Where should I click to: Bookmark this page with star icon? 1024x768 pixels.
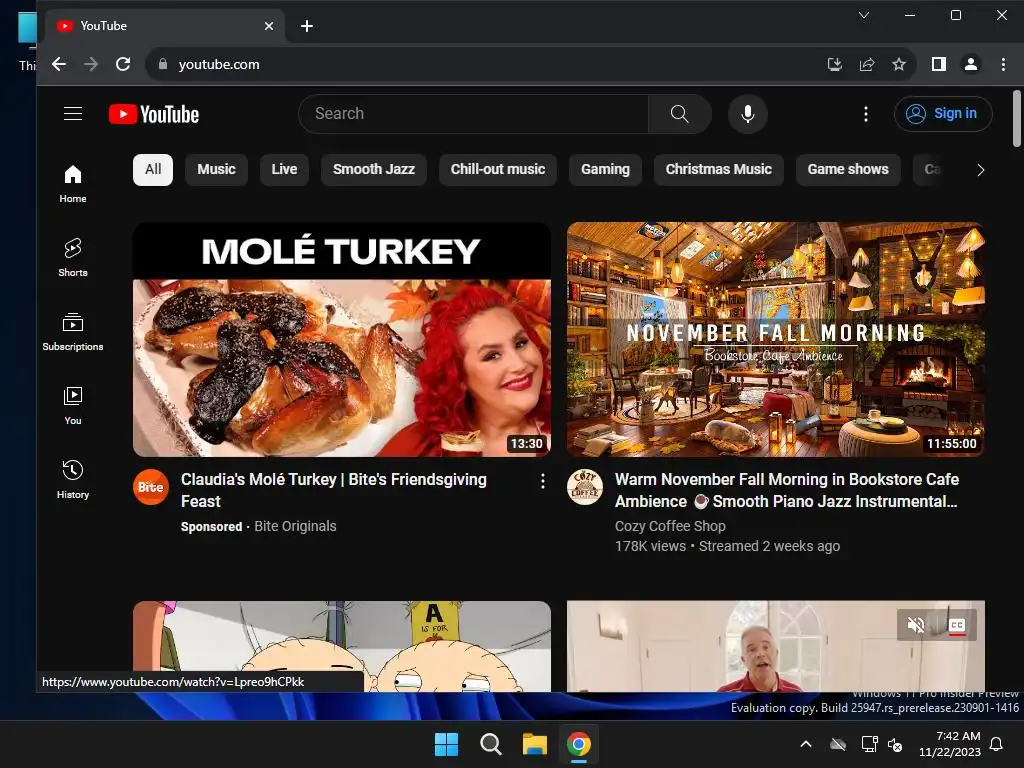coord(899,64)
